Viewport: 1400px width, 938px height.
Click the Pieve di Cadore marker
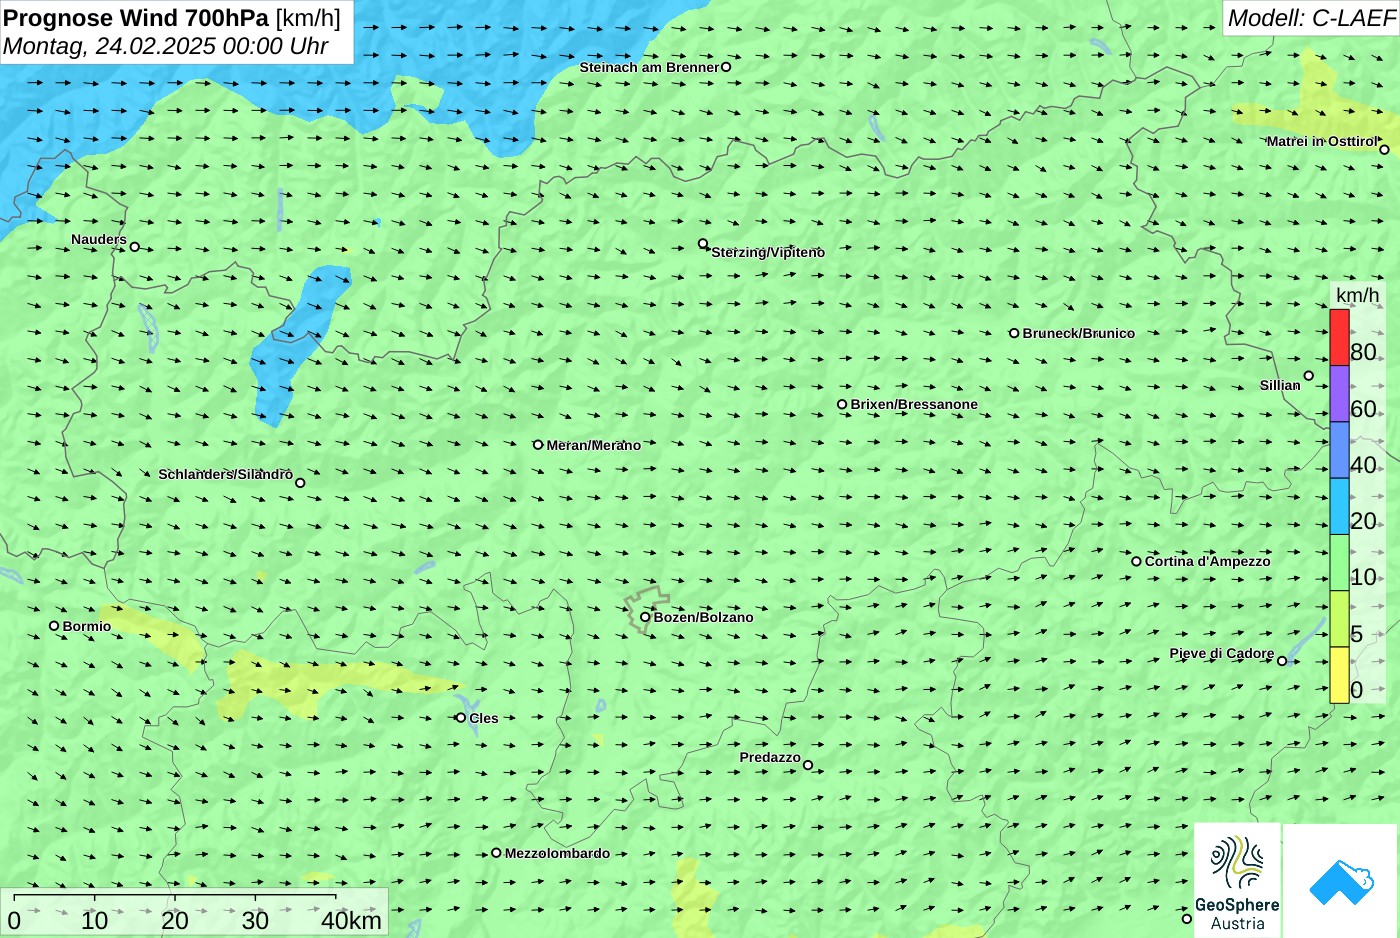(1282, 661)
